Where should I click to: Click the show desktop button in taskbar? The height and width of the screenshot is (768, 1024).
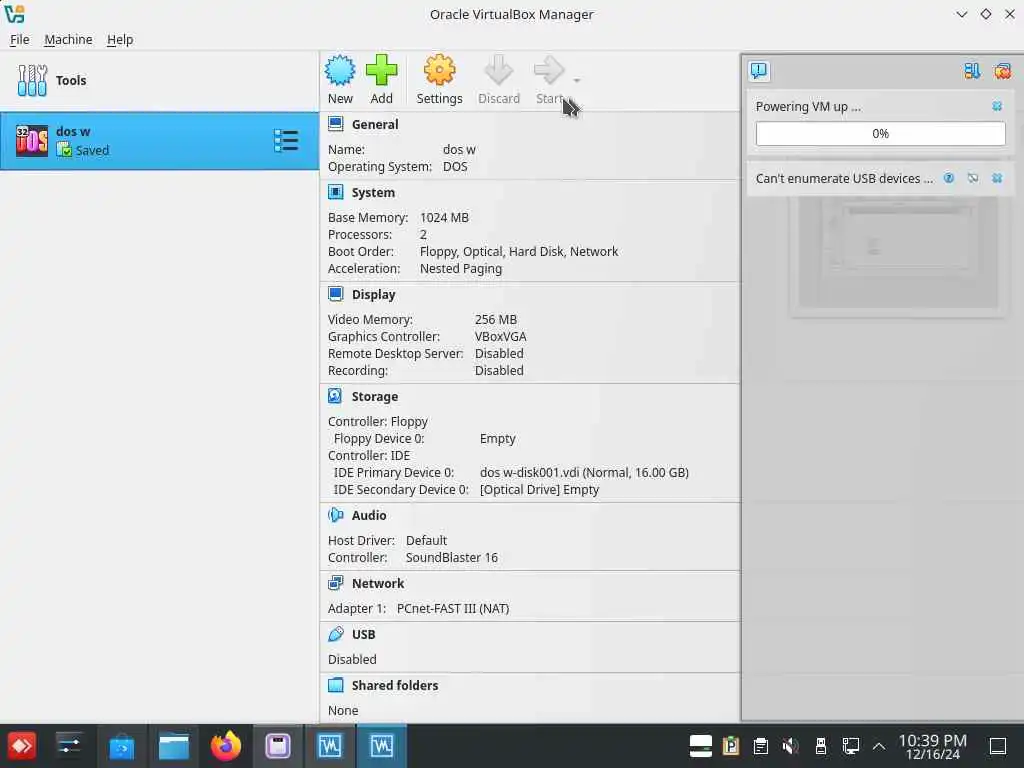pyautogui.click(x=998, y=746)
